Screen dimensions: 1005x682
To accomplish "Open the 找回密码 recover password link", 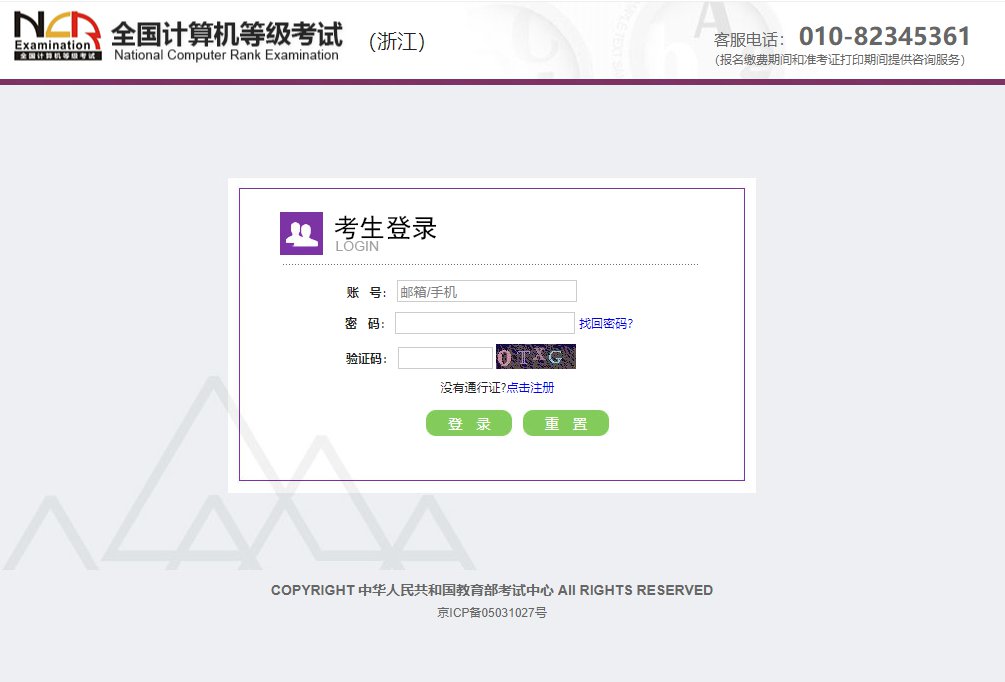I will 606,324.
